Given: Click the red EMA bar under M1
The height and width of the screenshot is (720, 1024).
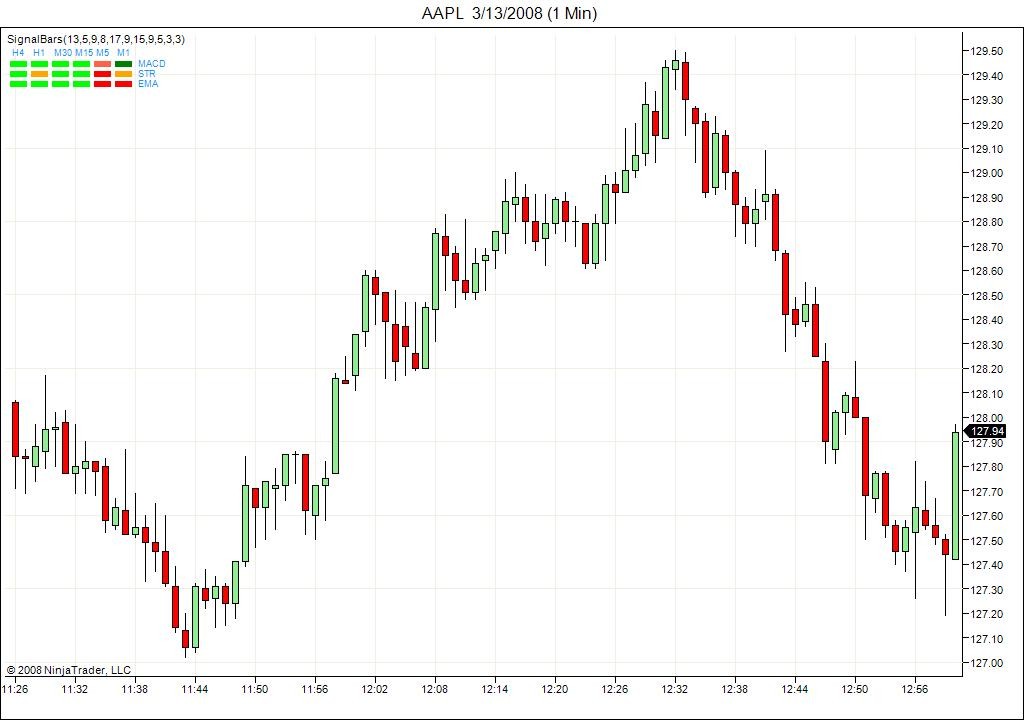Looking at the screenshot, I should (123, 84).
